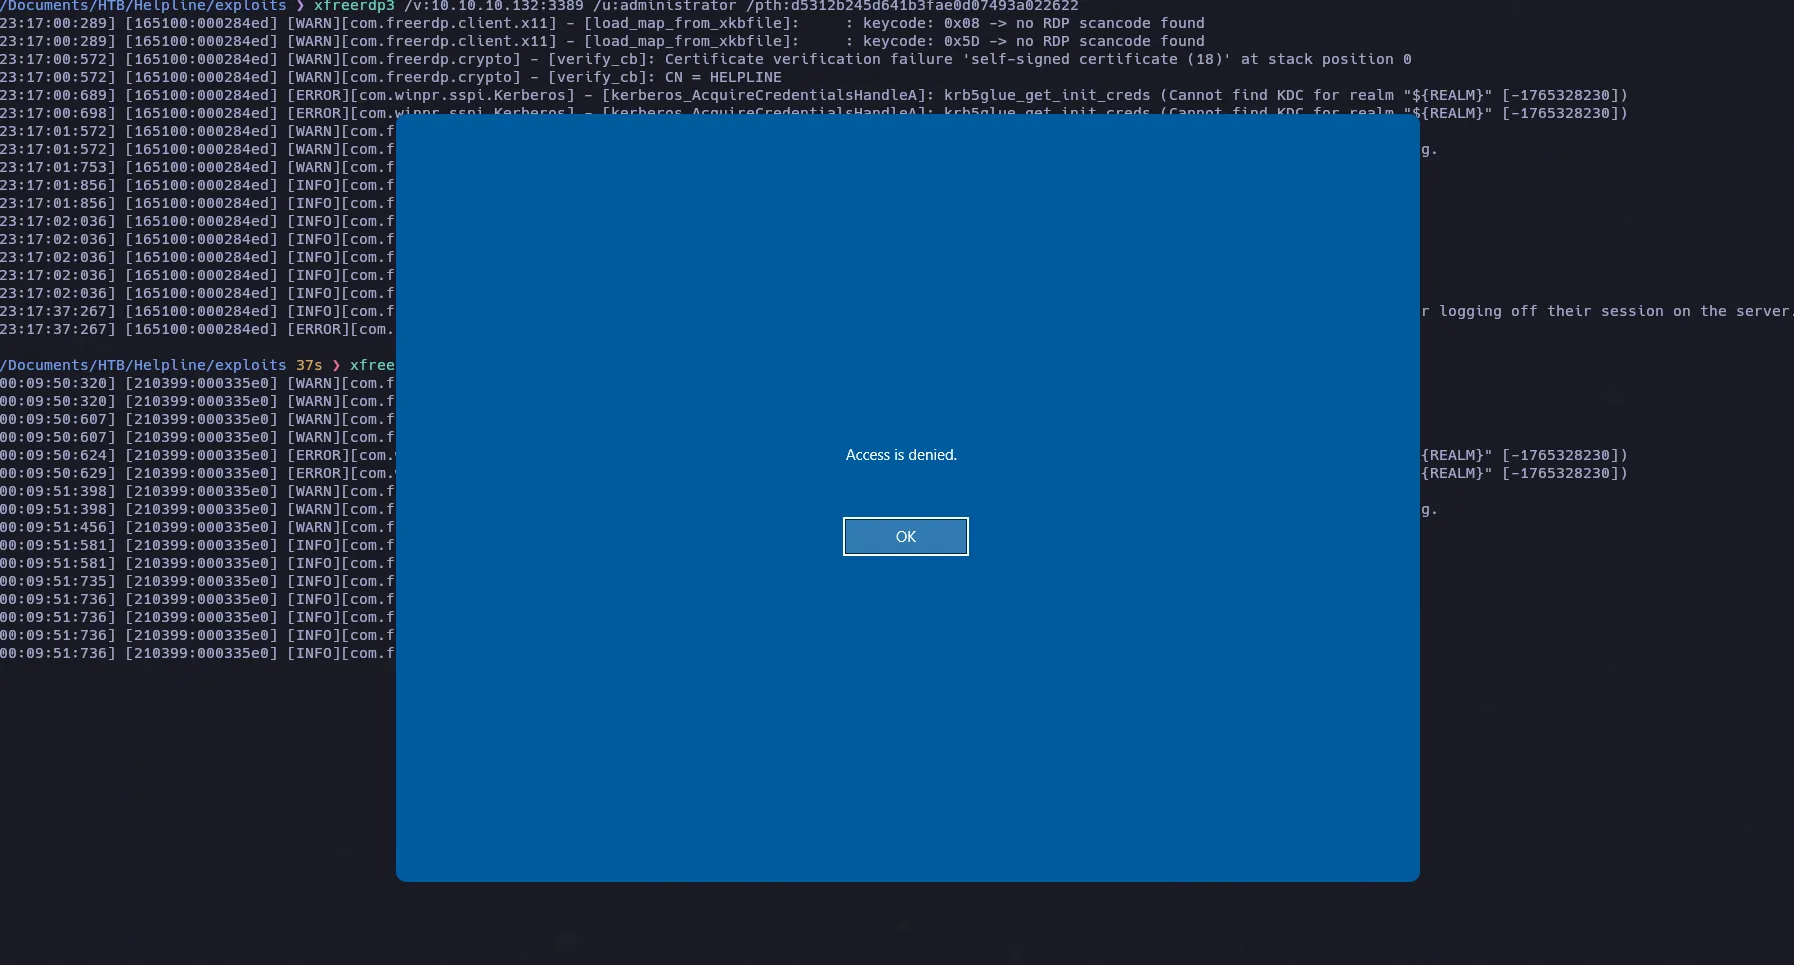1794x965 pixels.
Task: Click the ERROR line stamped 00:09:50:624
Action: point(198,455)
